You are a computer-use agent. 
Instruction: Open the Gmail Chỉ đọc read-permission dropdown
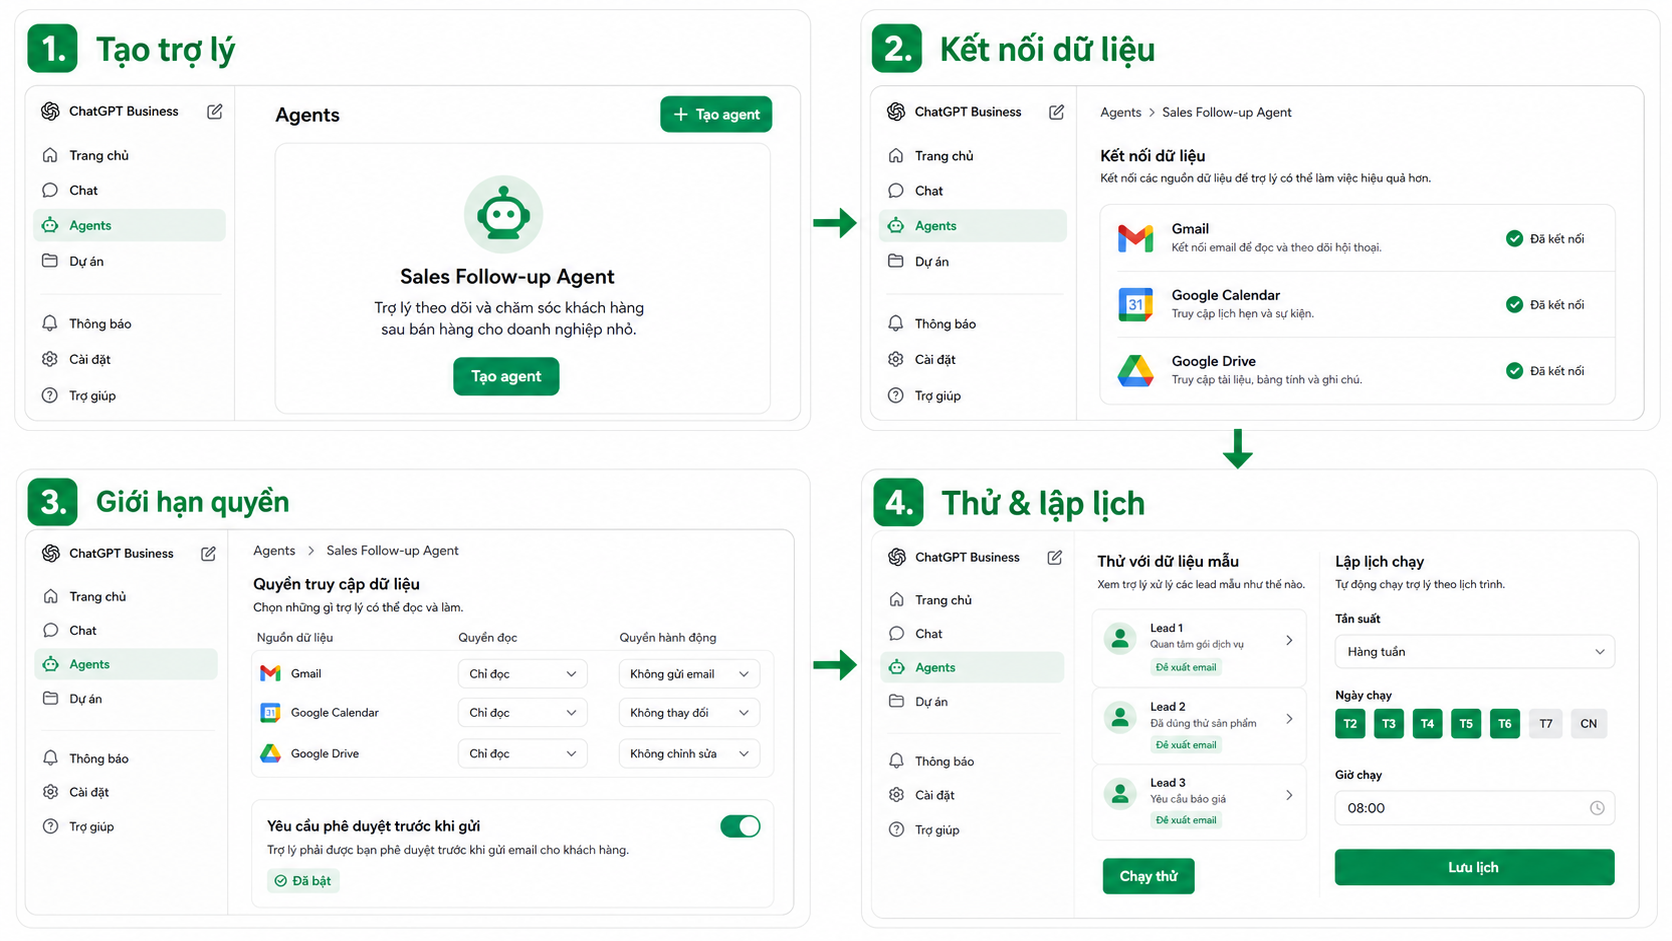(522, 674)
